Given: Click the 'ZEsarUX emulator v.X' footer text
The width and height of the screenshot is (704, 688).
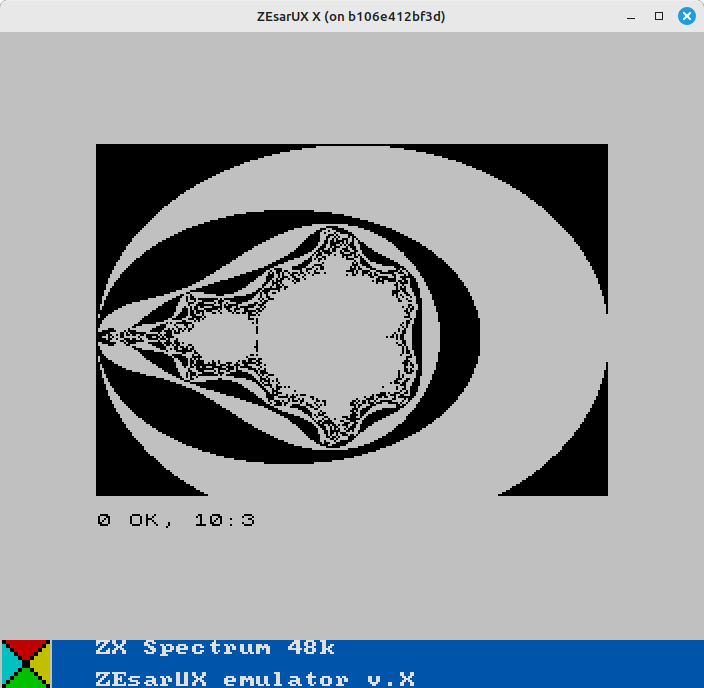Looking at the screenshot, I should click(255, 679).
